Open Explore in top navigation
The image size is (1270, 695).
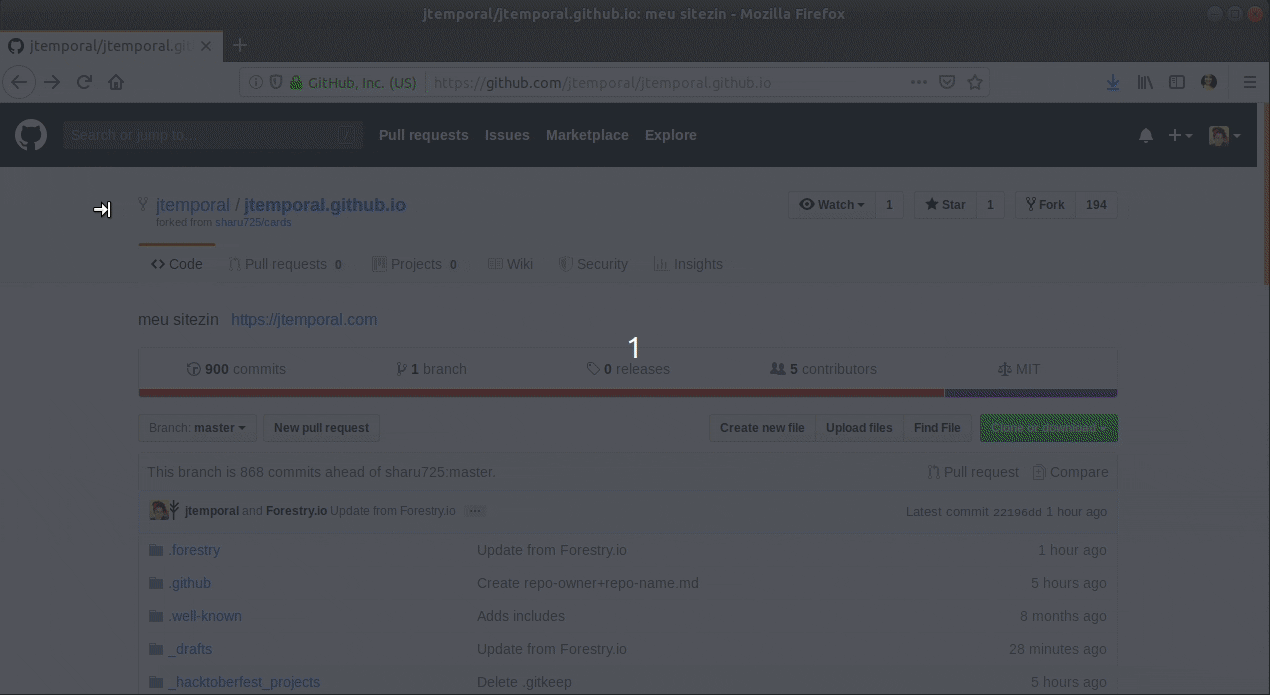pyautogui.click(x=670, y=135)
